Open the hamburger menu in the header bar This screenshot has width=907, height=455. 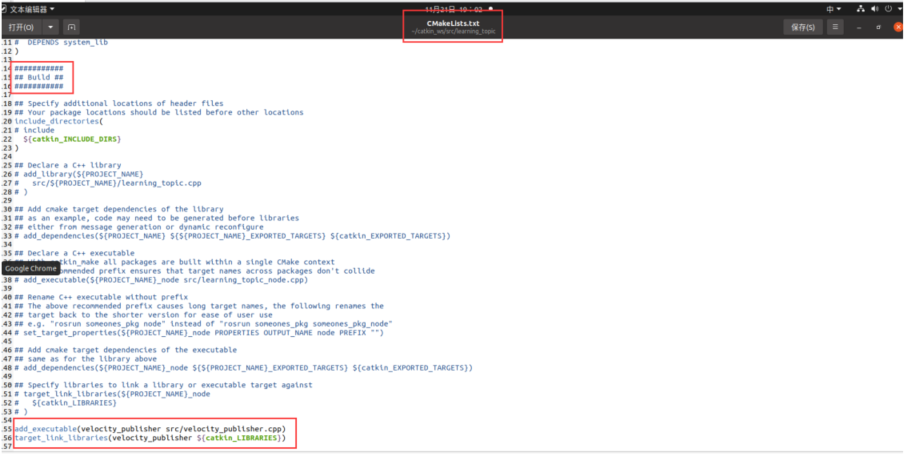tap(835, 27)
